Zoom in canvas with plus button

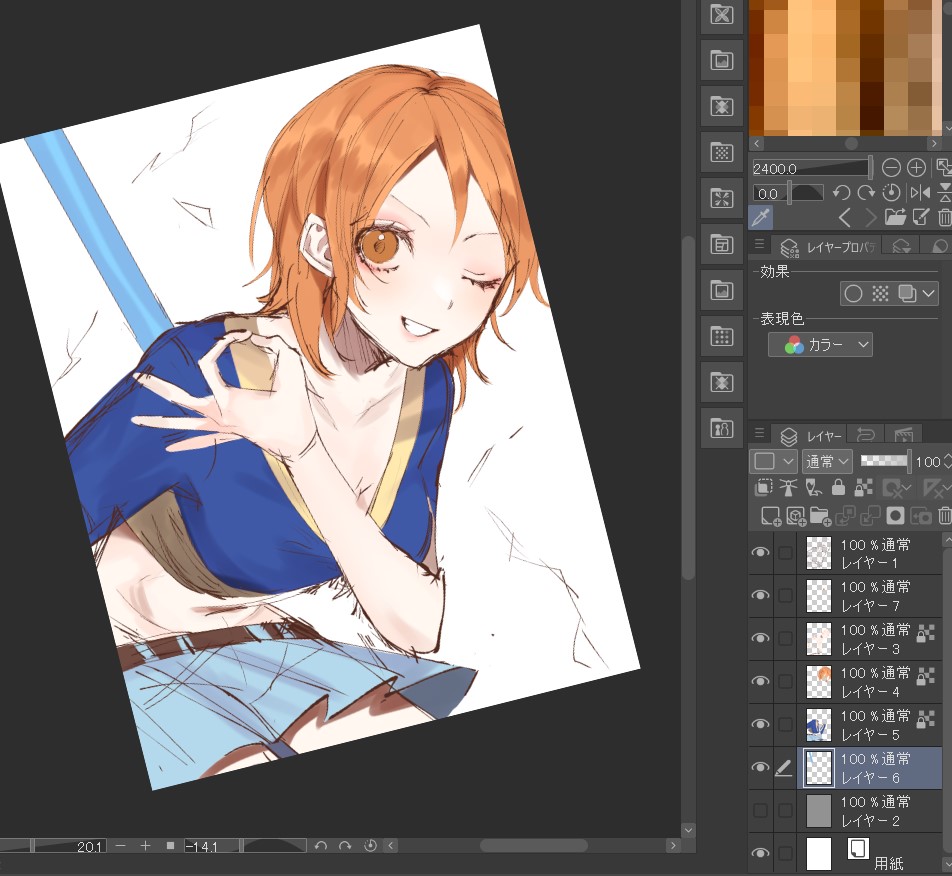pyautogui.click(x=146, y=846)
